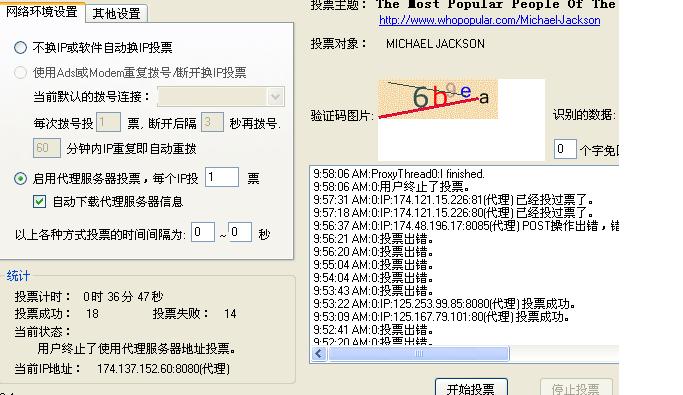Click the minimum 时间间隔 input box
This screenshot has width=683, height=395.
point(203,232)
